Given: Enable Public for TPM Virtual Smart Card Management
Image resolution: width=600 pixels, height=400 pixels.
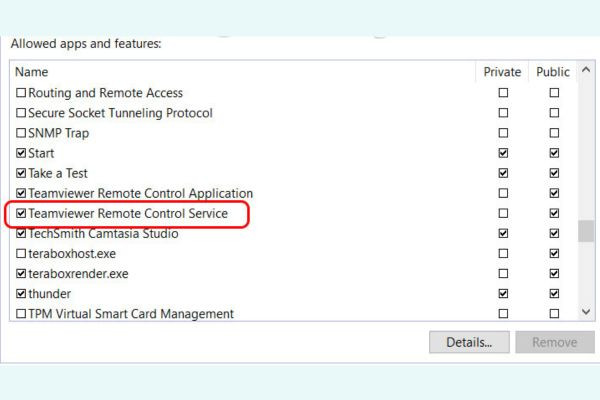Looking at the screenshot, I should tap(554, 314).
